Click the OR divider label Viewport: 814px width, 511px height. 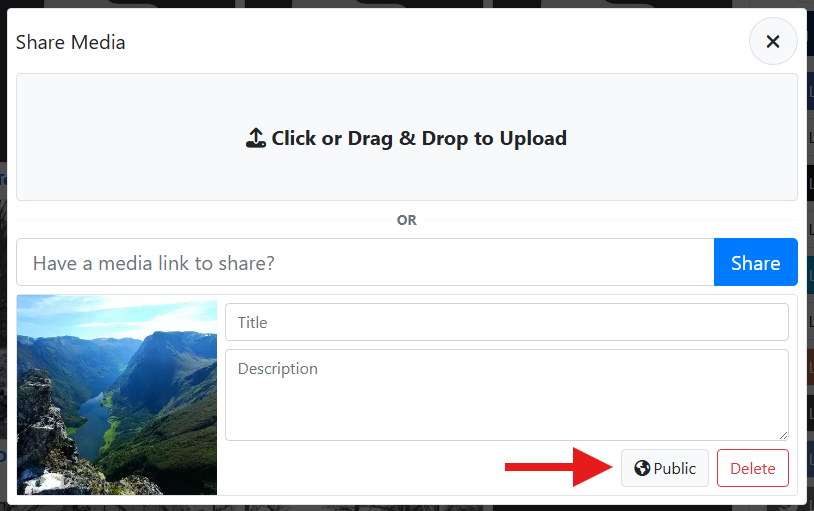tap(406, 220)
